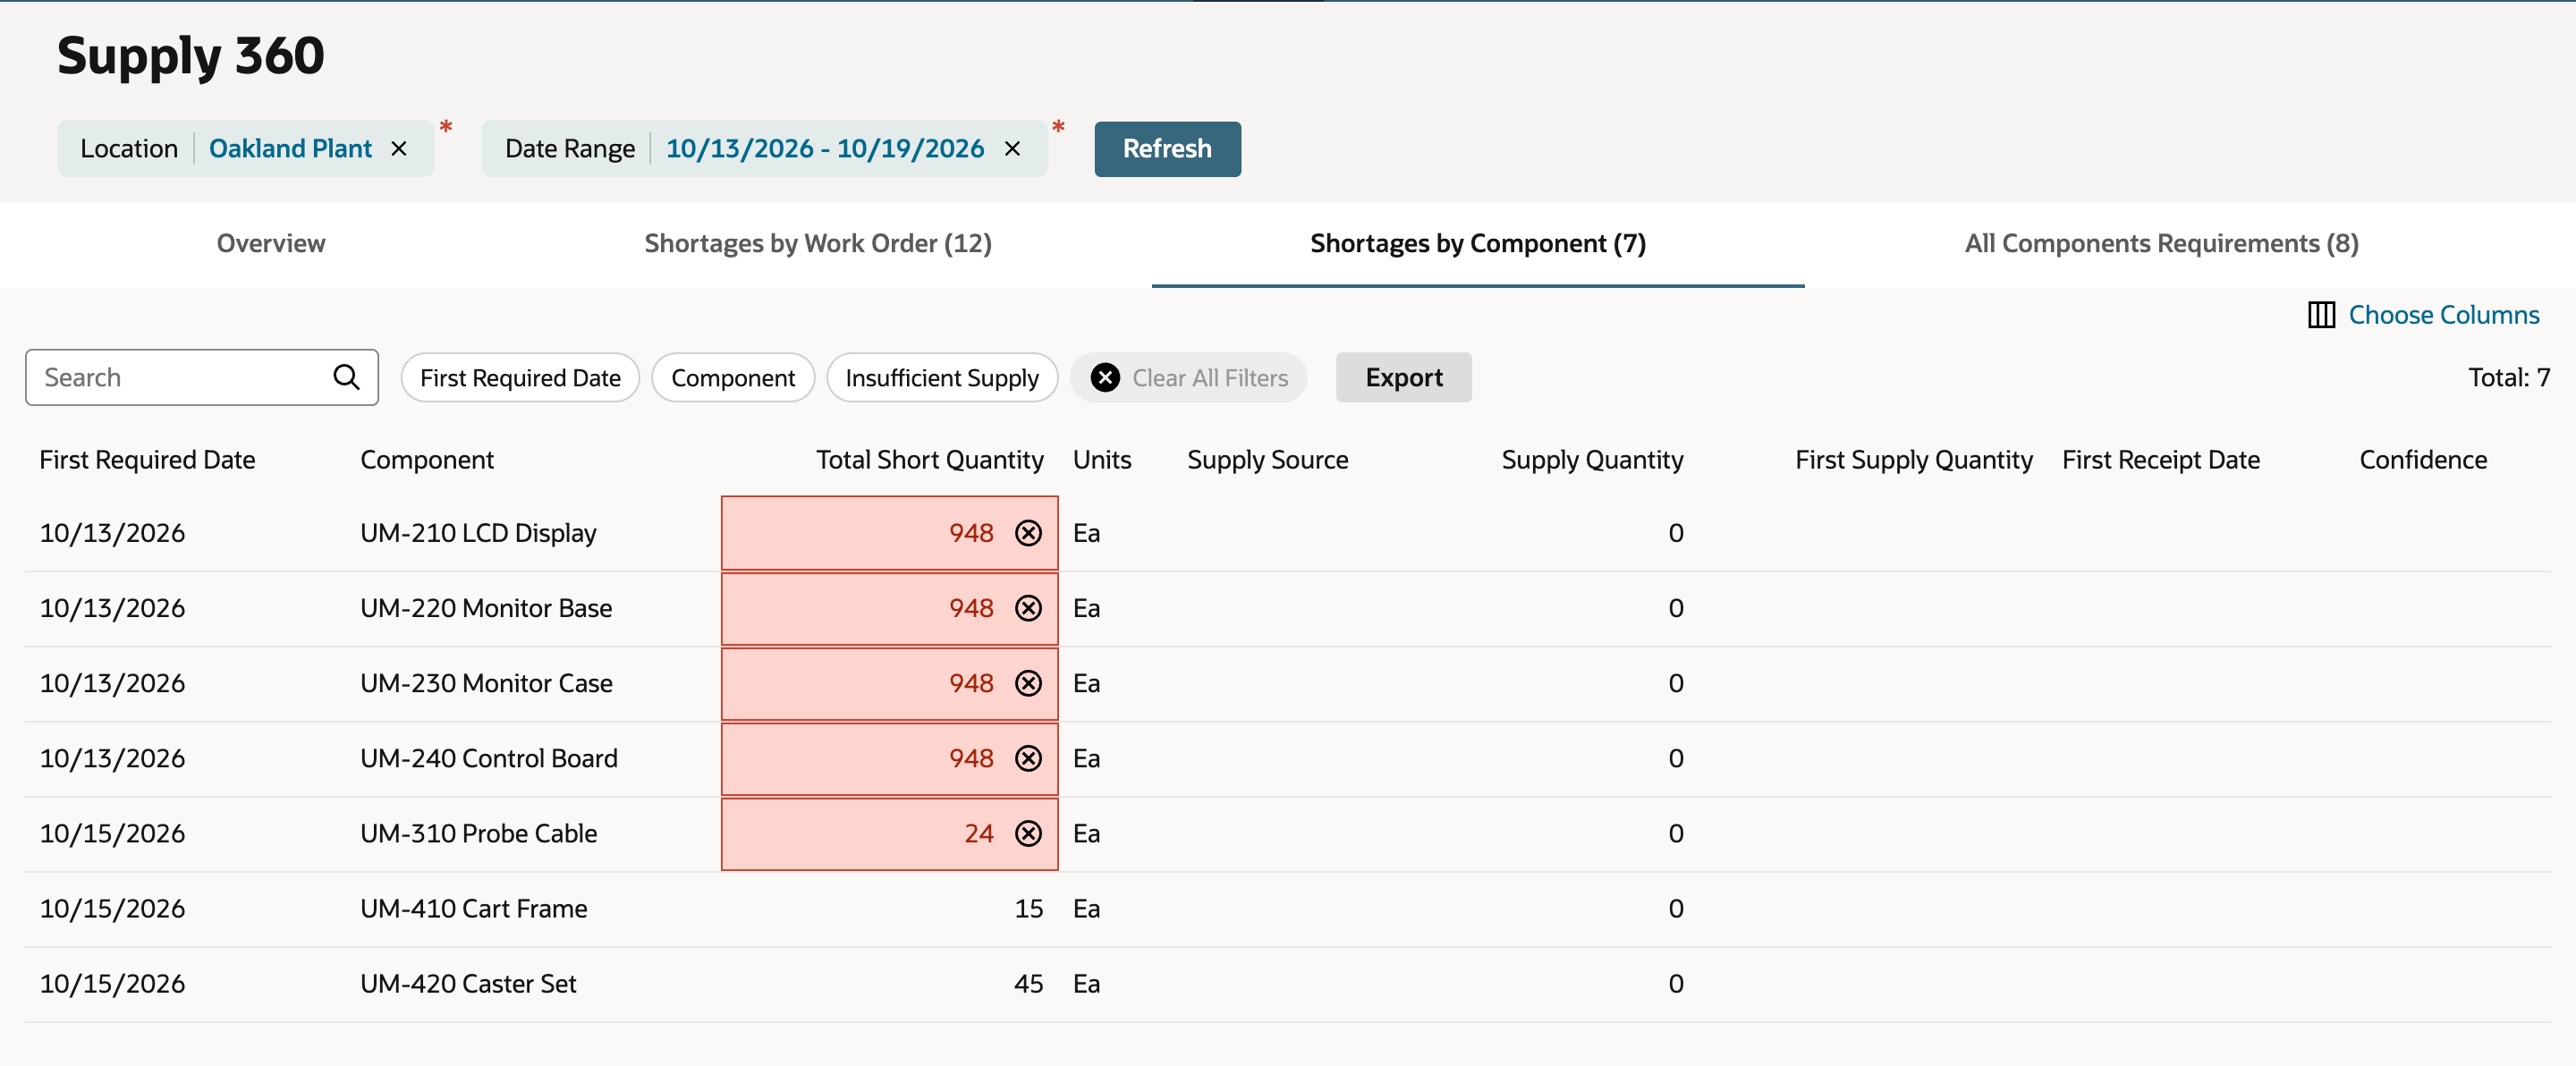Click Clear All Filters text
This screenshot has height=1066, width=2576.
coord(1209,377)
